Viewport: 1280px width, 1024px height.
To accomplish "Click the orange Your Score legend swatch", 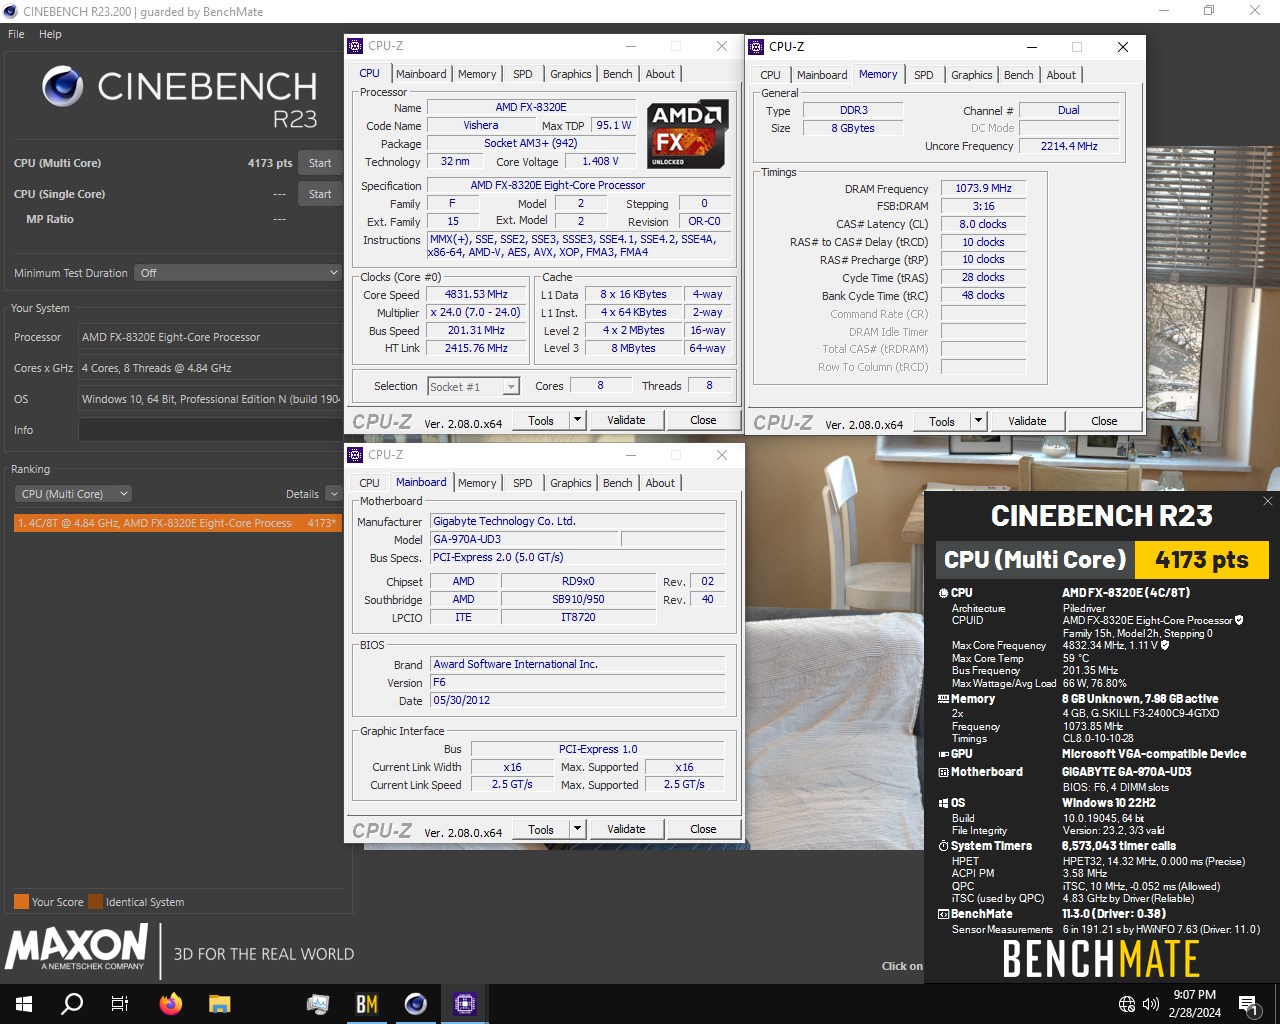I will (21, 902).
